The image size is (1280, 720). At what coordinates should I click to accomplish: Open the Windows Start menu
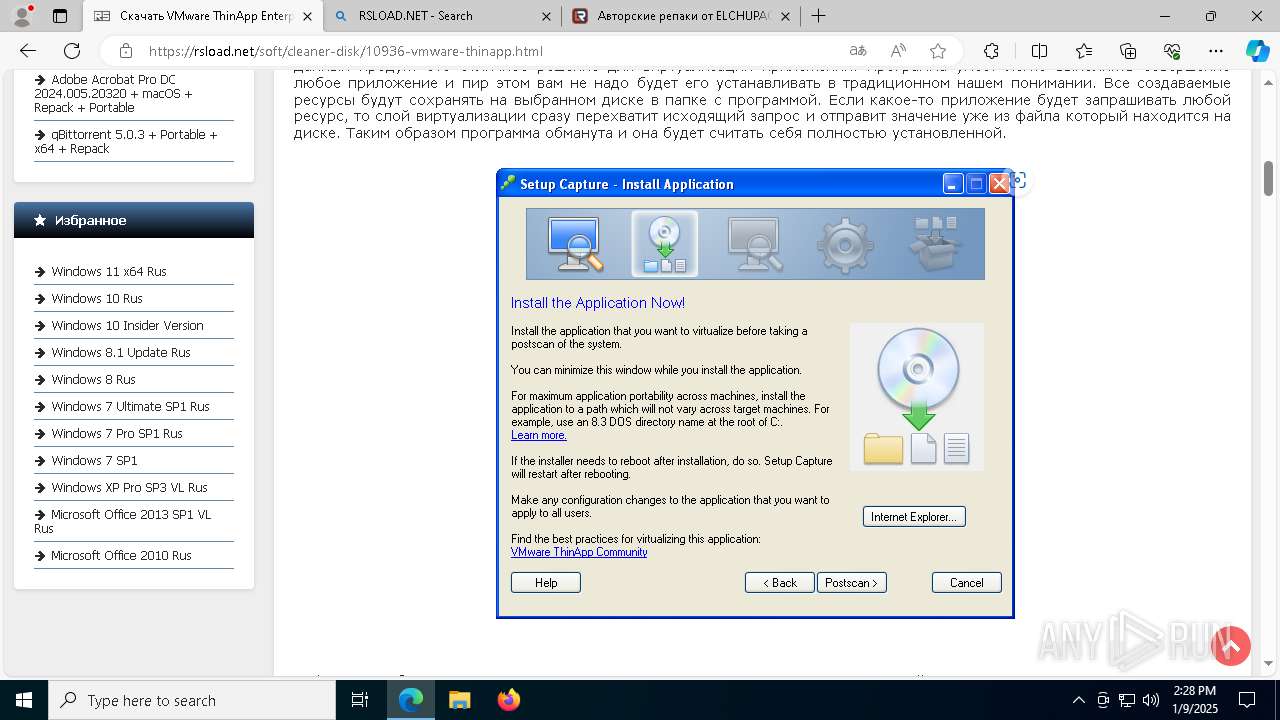point(24,700)
